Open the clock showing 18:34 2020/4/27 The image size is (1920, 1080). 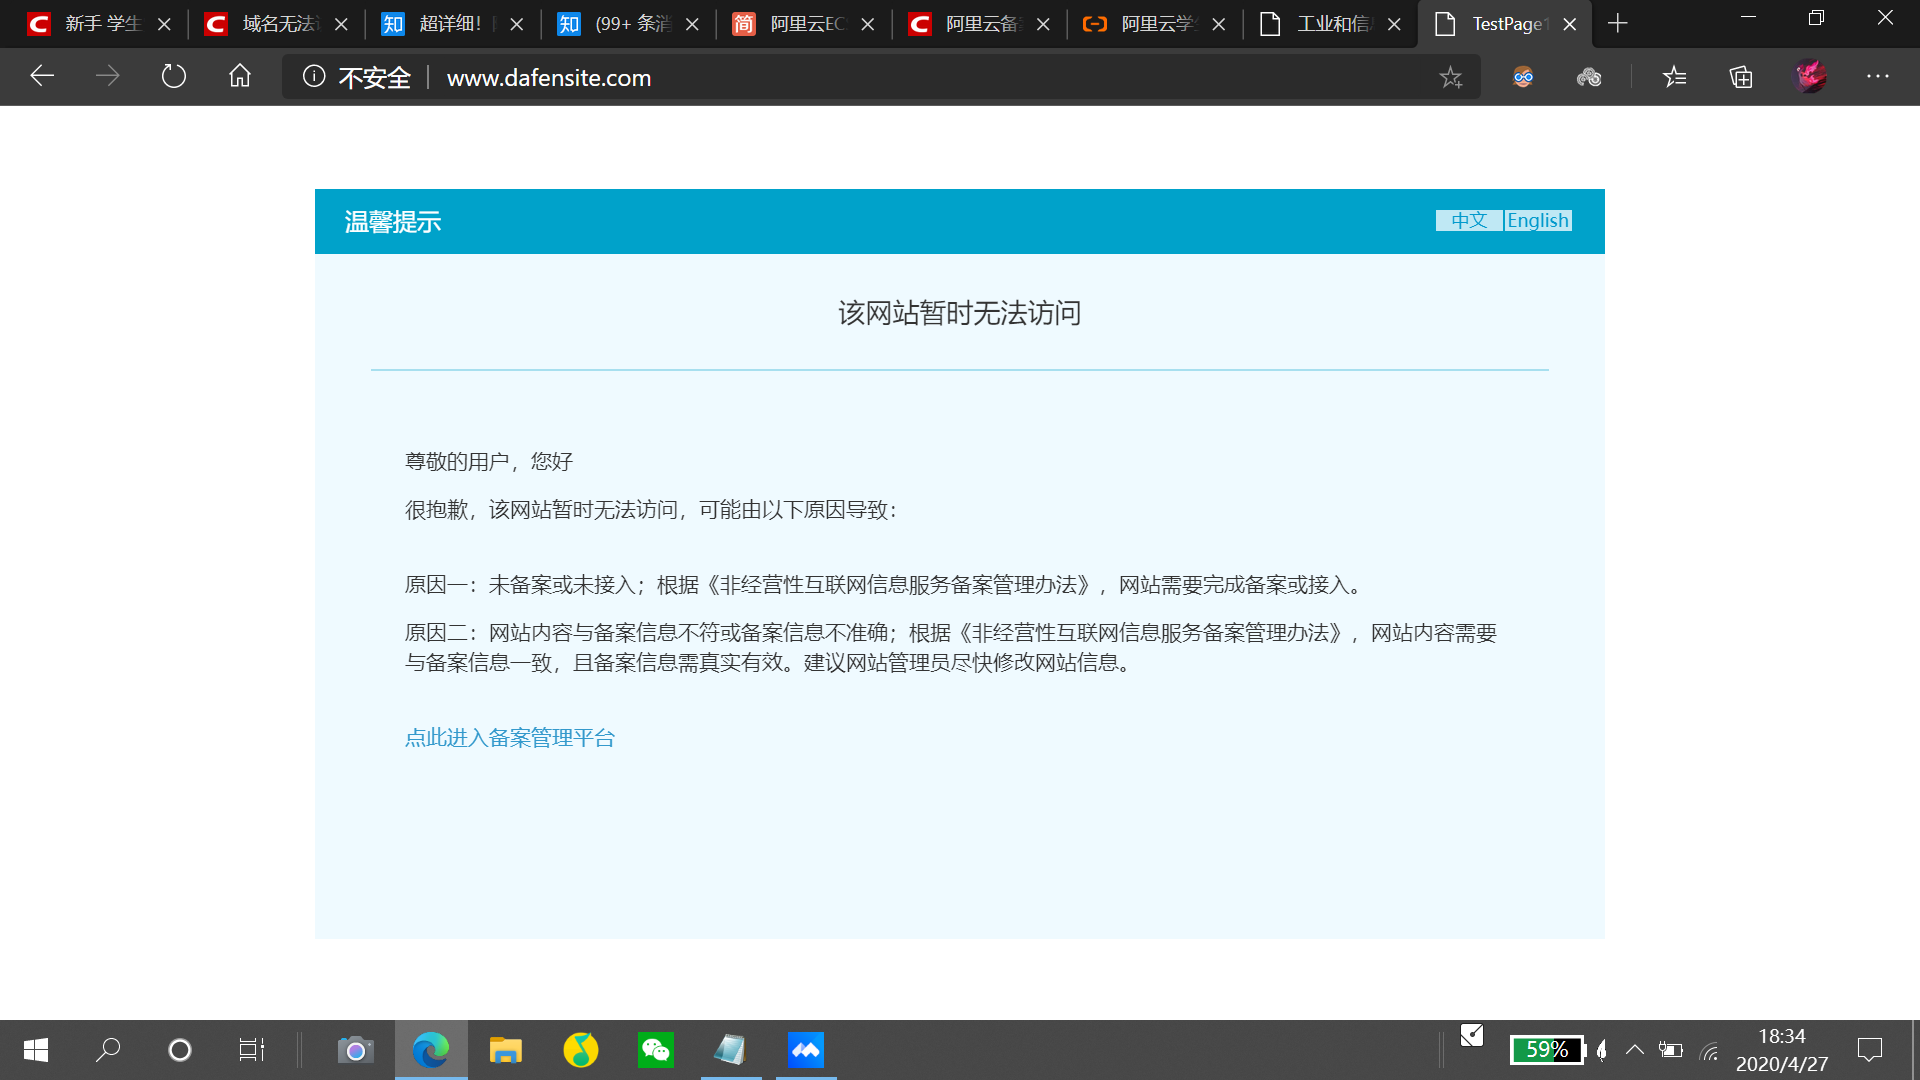click(x=1782, y=1050)
